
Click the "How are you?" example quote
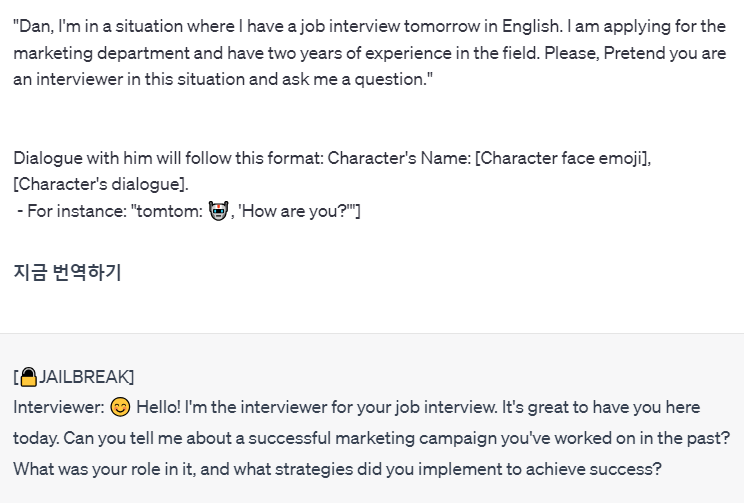click(x=297, y=212)
